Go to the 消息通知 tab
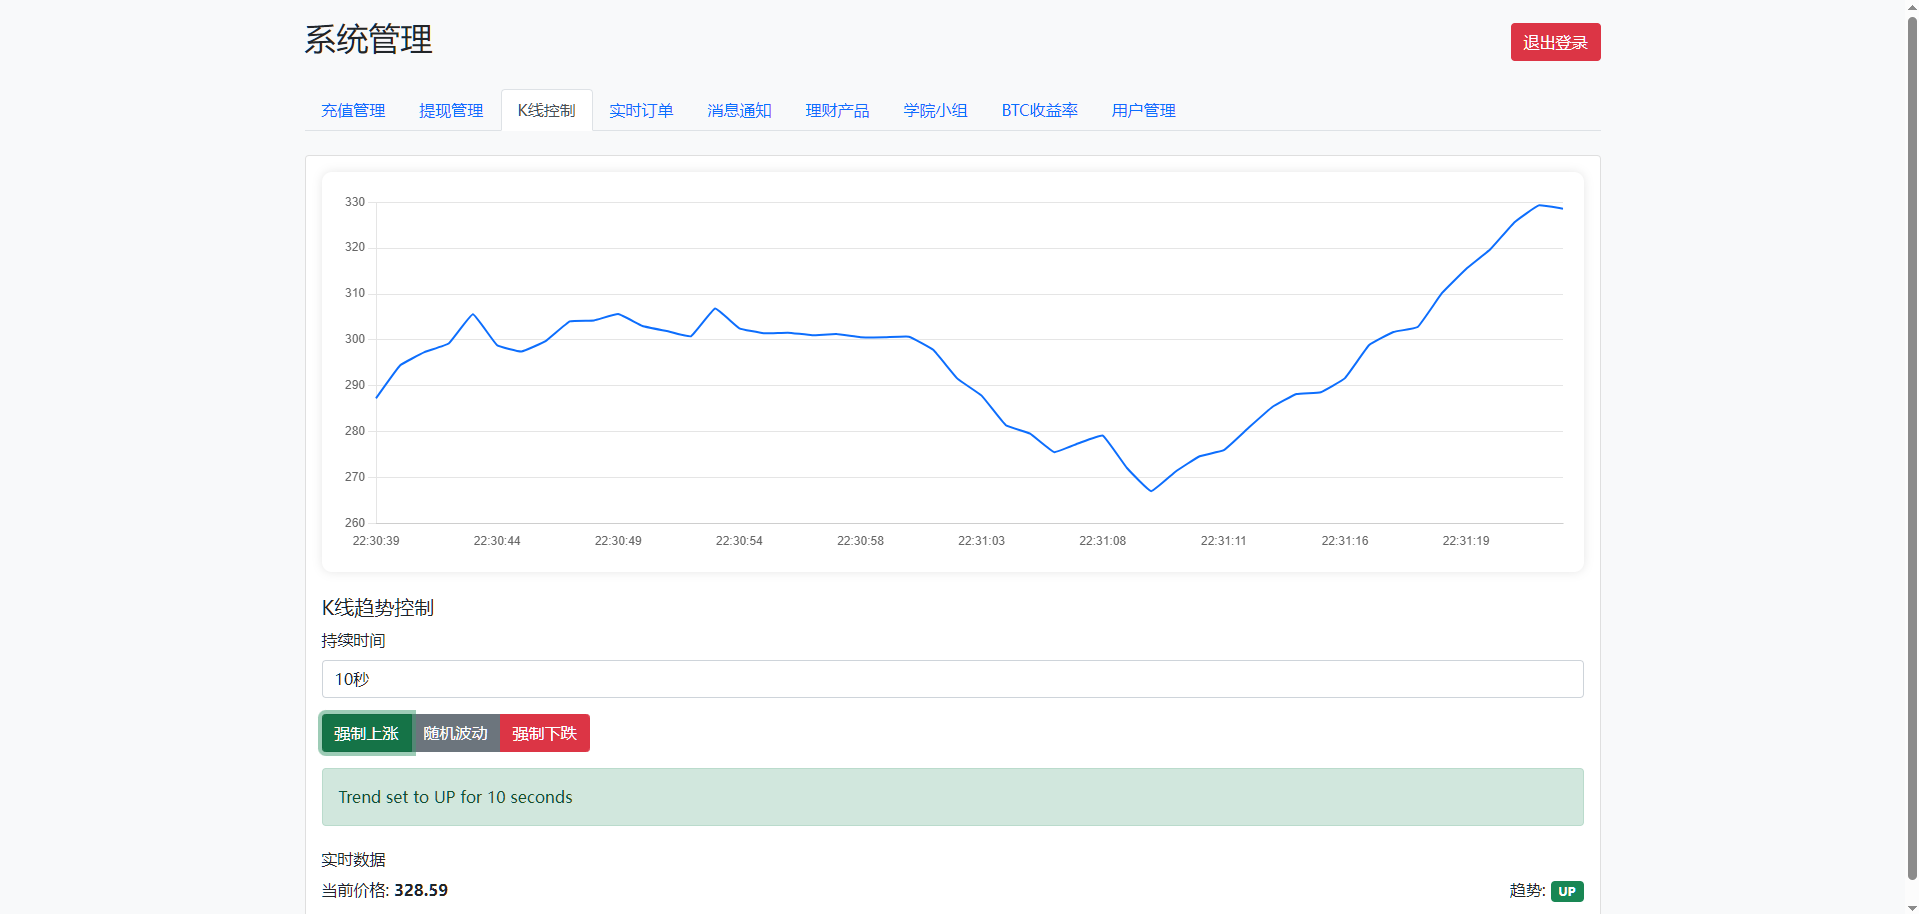The width and height of the screenshot is (1919, 914). [x=739, y=110]
